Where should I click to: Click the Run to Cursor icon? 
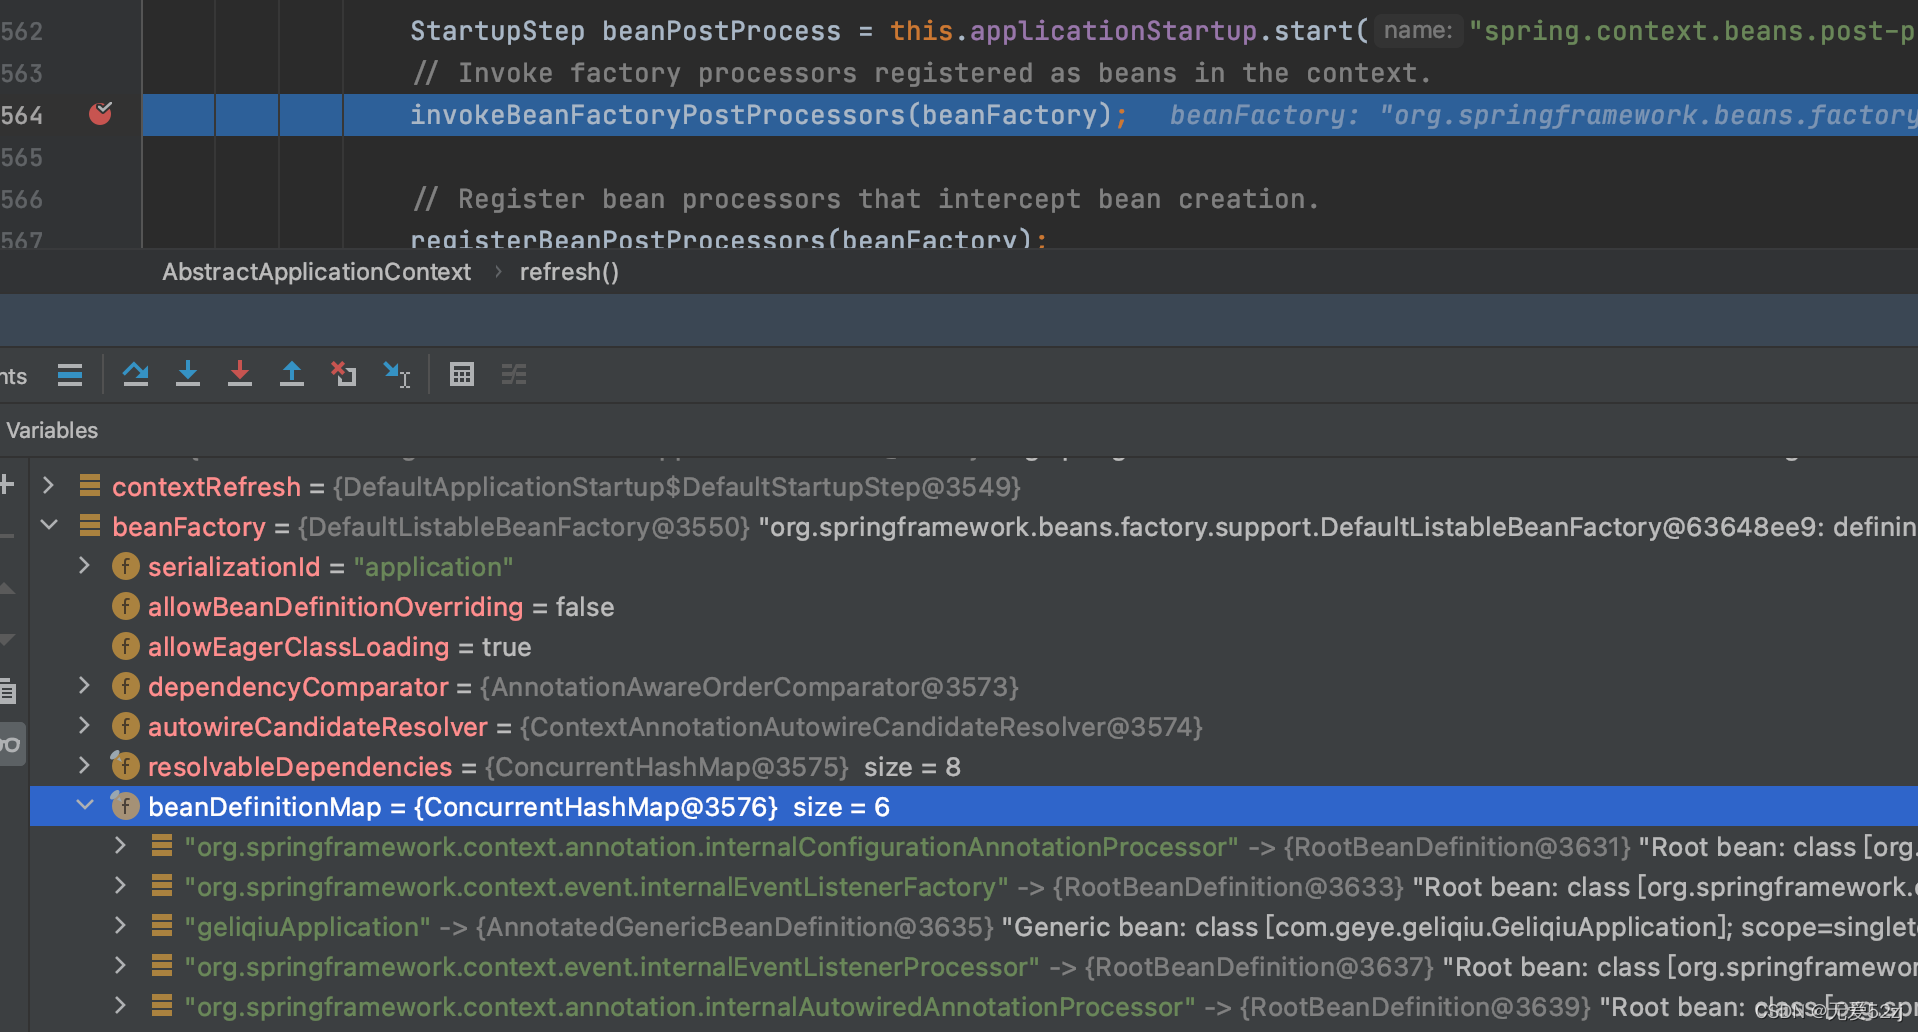point(397,375)
